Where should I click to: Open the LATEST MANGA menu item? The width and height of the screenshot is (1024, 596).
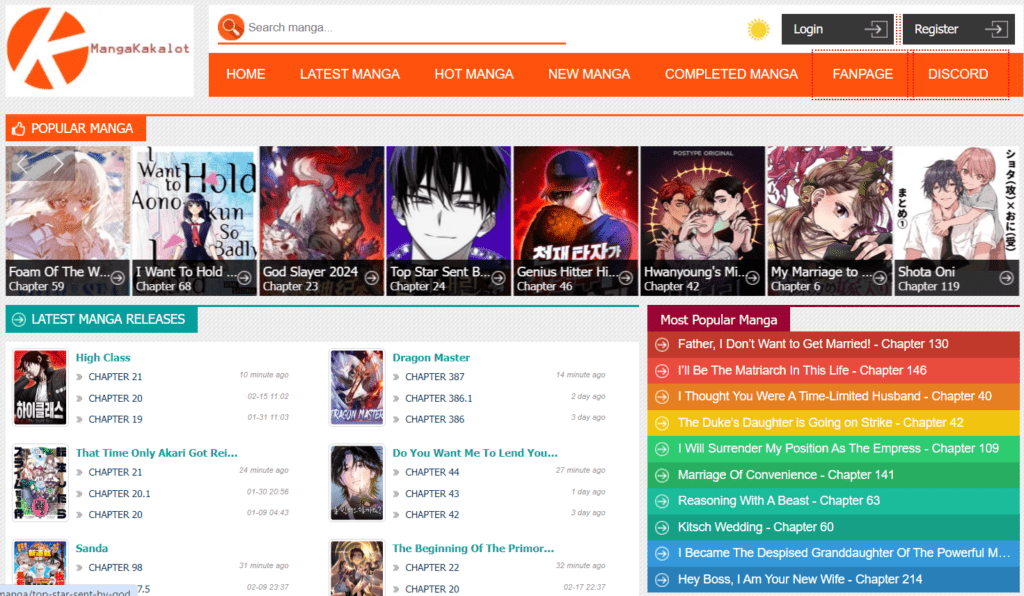pos(350,74)
